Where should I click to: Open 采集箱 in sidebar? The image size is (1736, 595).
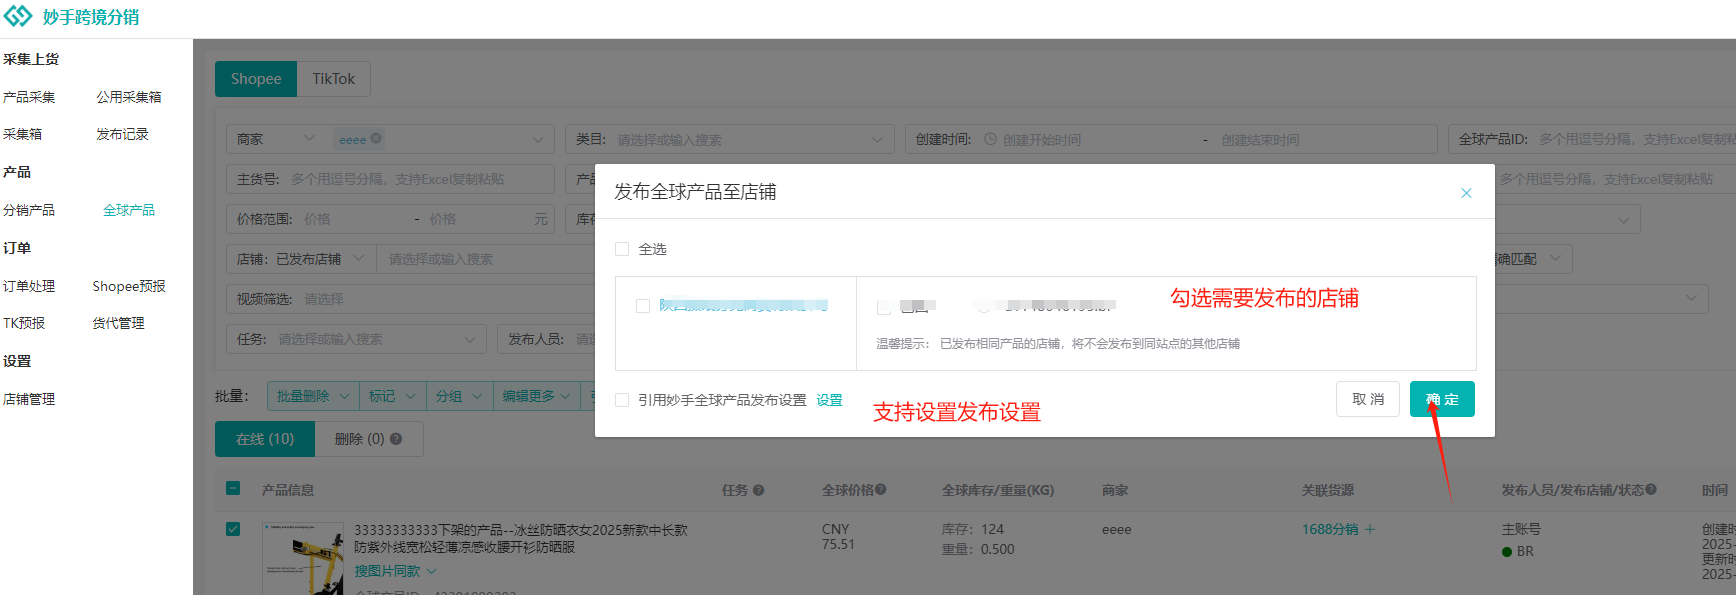point(22,134)
